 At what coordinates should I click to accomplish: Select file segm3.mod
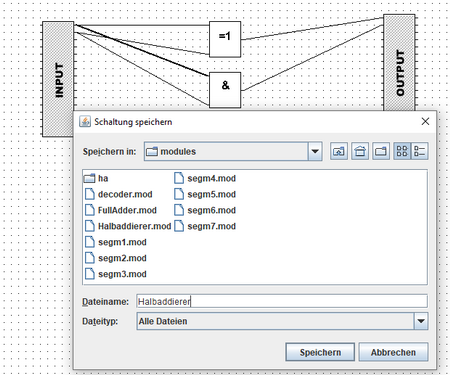pyautogui.click(x=115, y=274)
